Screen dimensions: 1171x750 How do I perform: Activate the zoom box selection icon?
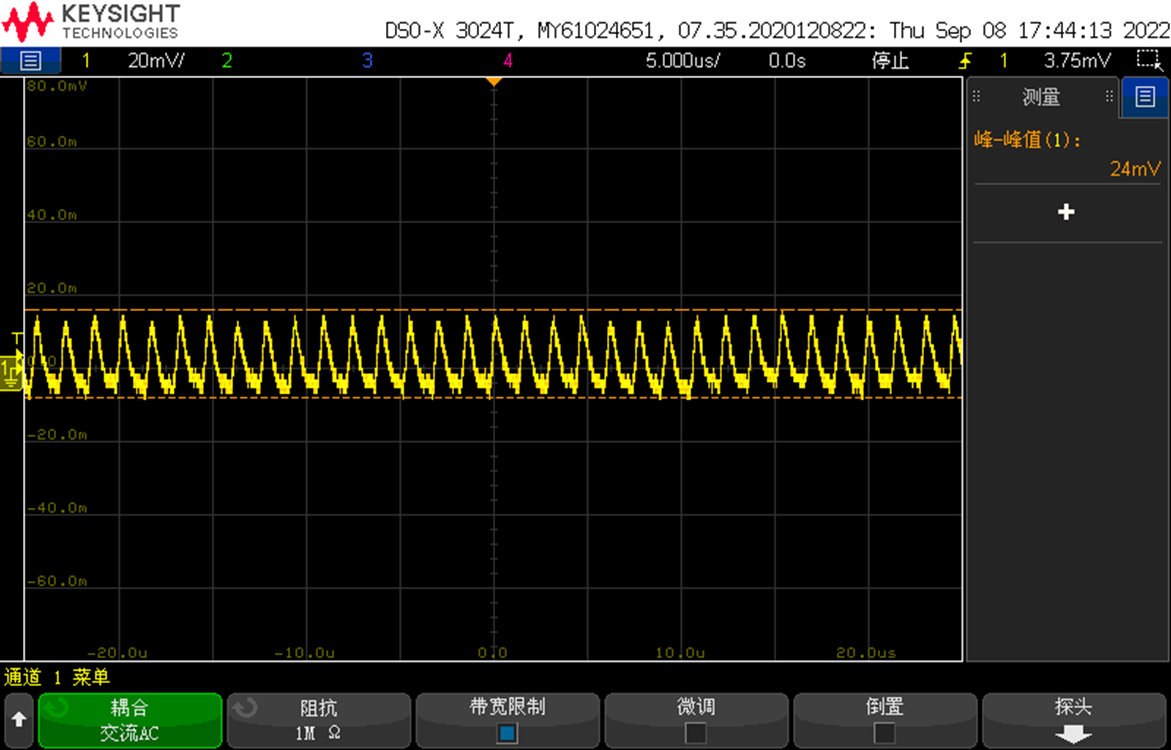[x=1148, y=60]
